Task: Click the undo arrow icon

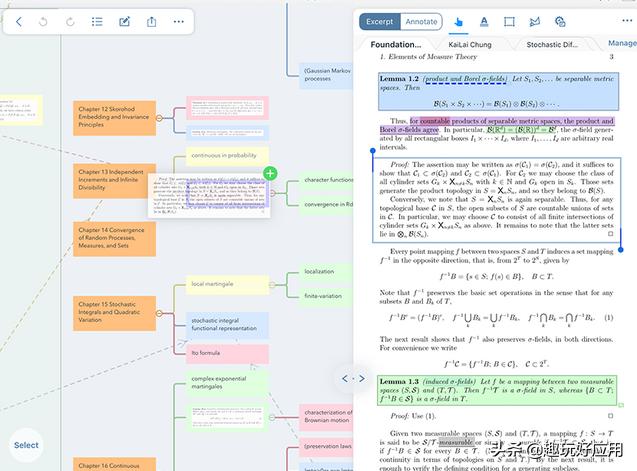Action: pyautogui.click(x=43, y=22)
